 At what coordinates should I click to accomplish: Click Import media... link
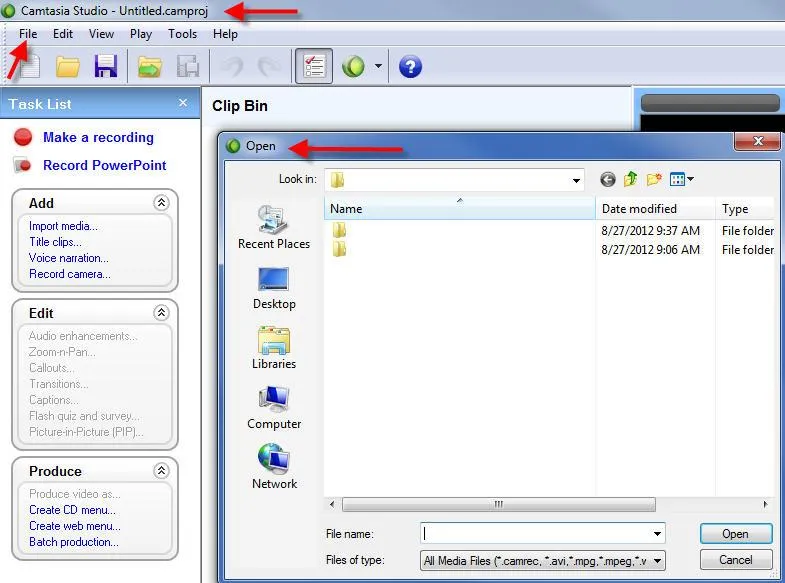pos(63,226)
